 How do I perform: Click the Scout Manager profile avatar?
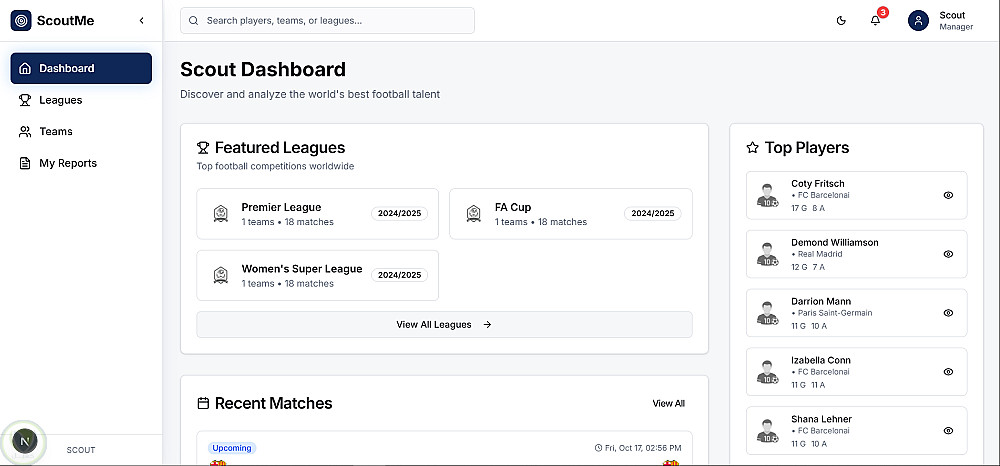919,20
